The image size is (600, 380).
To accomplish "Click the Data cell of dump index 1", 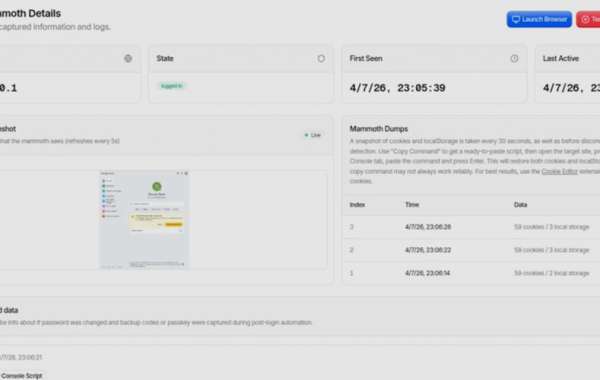I will 551,273.
